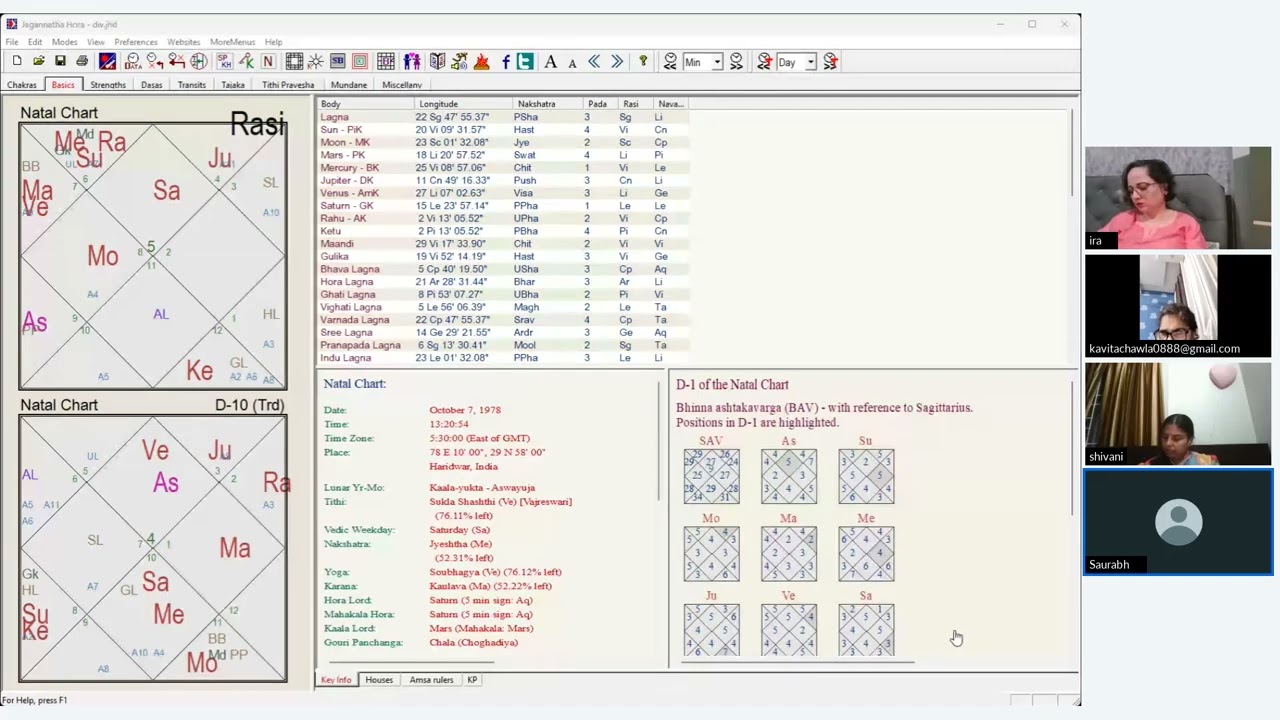
Task: Switch to the Miscellany tab
Action: 402,85
